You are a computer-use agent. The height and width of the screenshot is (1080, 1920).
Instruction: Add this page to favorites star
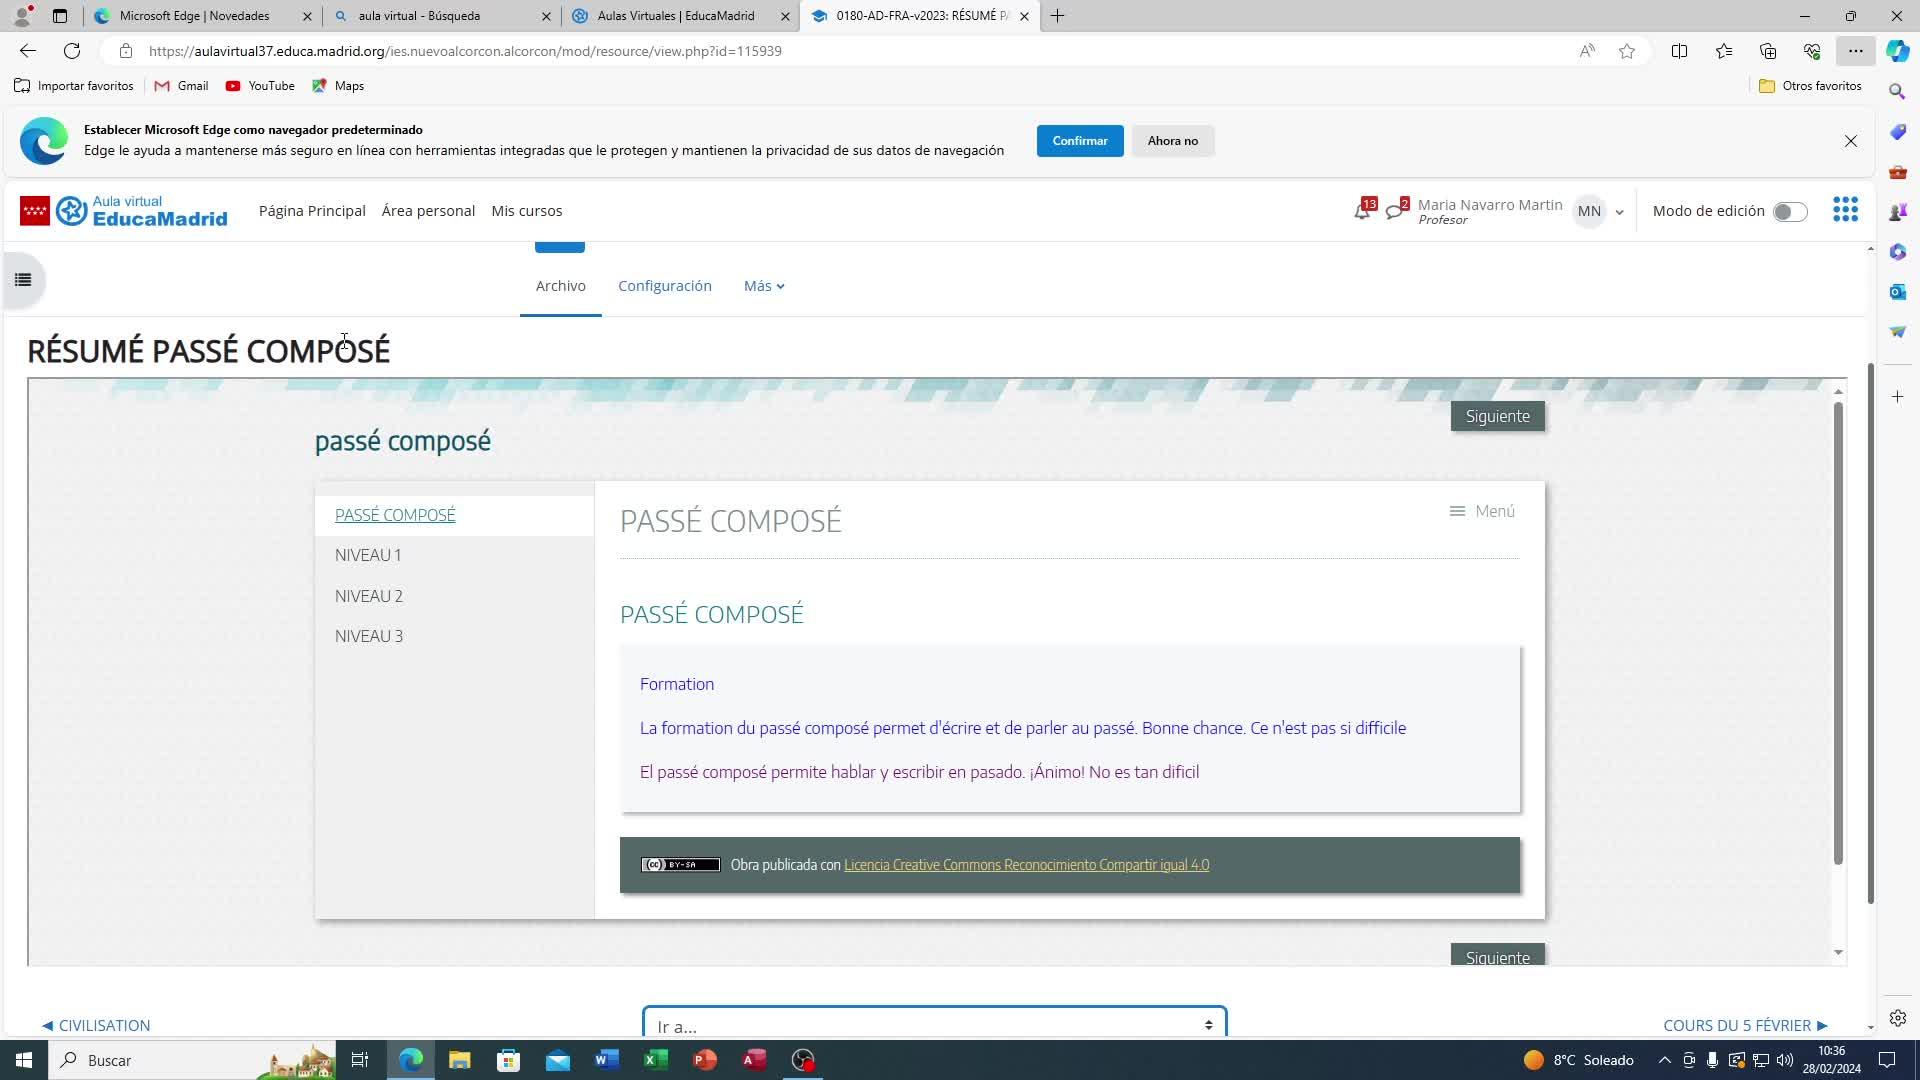[x=1627, y=51]
